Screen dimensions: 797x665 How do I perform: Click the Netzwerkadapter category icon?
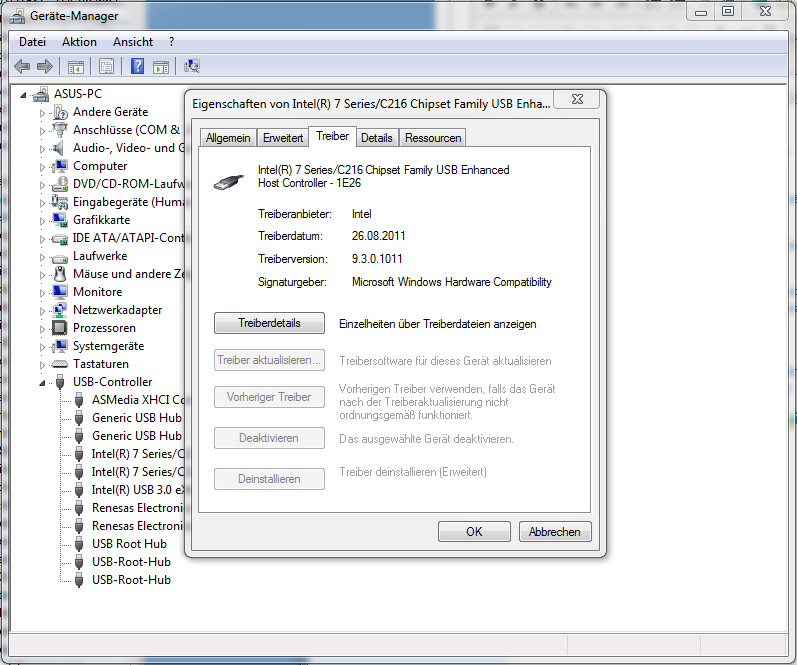pyautogui.click(x=60, y=310)
